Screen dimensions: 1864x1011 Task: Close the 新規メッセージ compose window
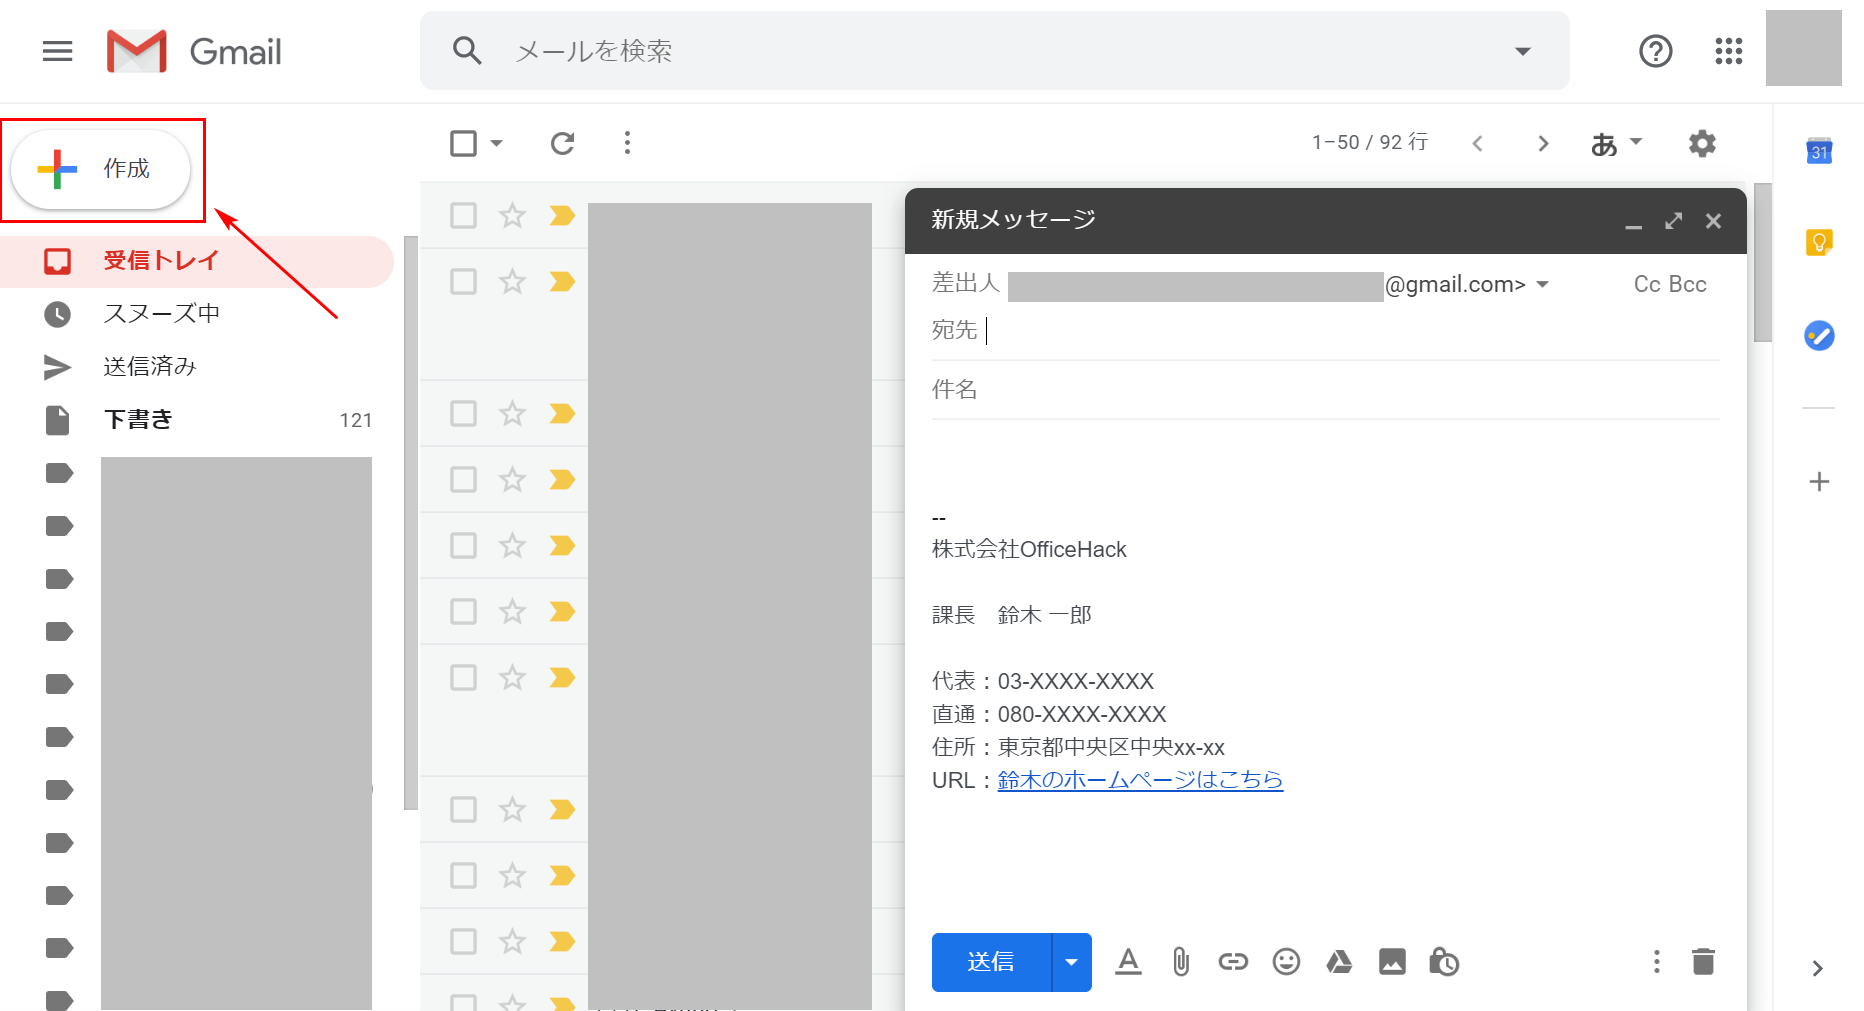[x=1713, y=221]
